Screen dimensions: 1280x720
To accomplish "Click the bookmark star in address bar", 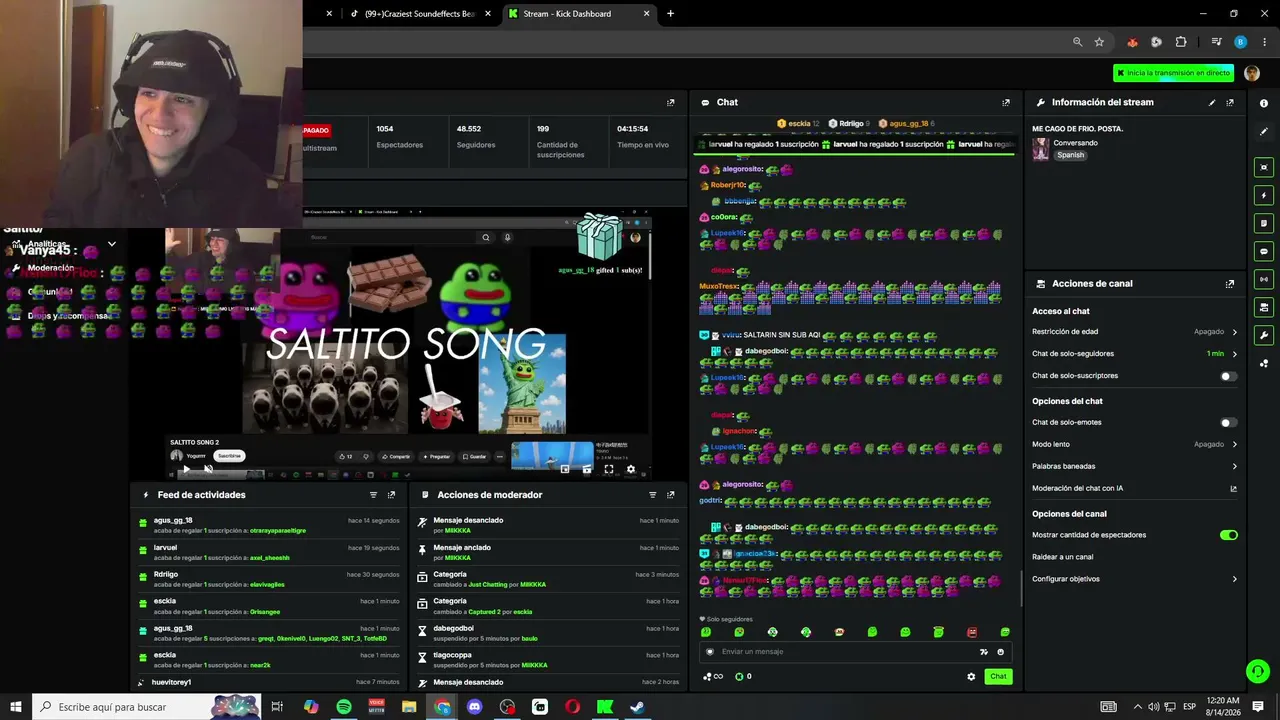I will pyautogui.click(x=1099, y=42).
